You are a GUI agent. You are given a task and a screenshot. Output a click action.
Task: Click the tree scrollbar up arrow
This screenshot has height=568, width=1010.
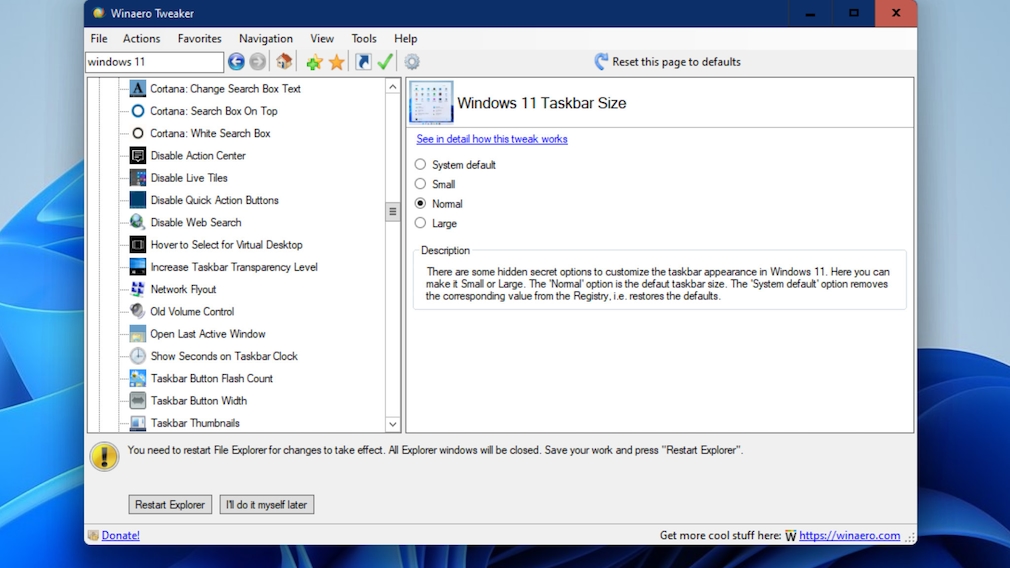coord(392,86)
